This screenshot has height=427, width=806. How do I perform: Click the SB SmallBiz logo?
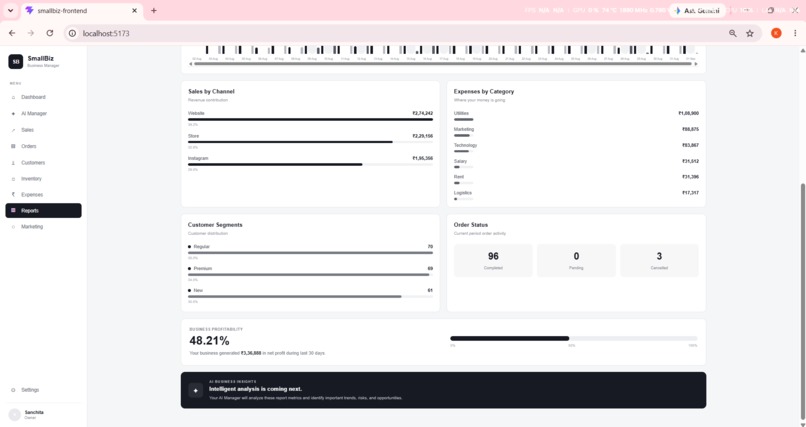coord(15,62)
